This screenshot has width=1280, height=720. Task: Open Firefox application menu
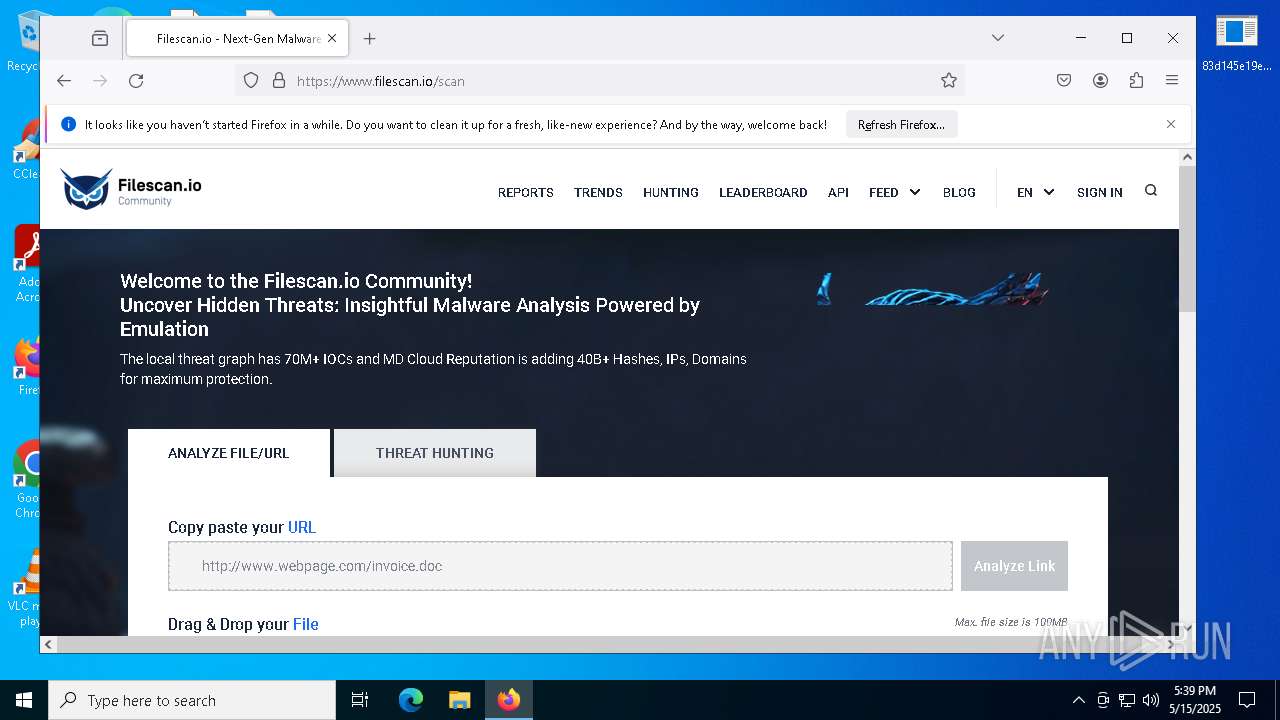(1172, 80)
